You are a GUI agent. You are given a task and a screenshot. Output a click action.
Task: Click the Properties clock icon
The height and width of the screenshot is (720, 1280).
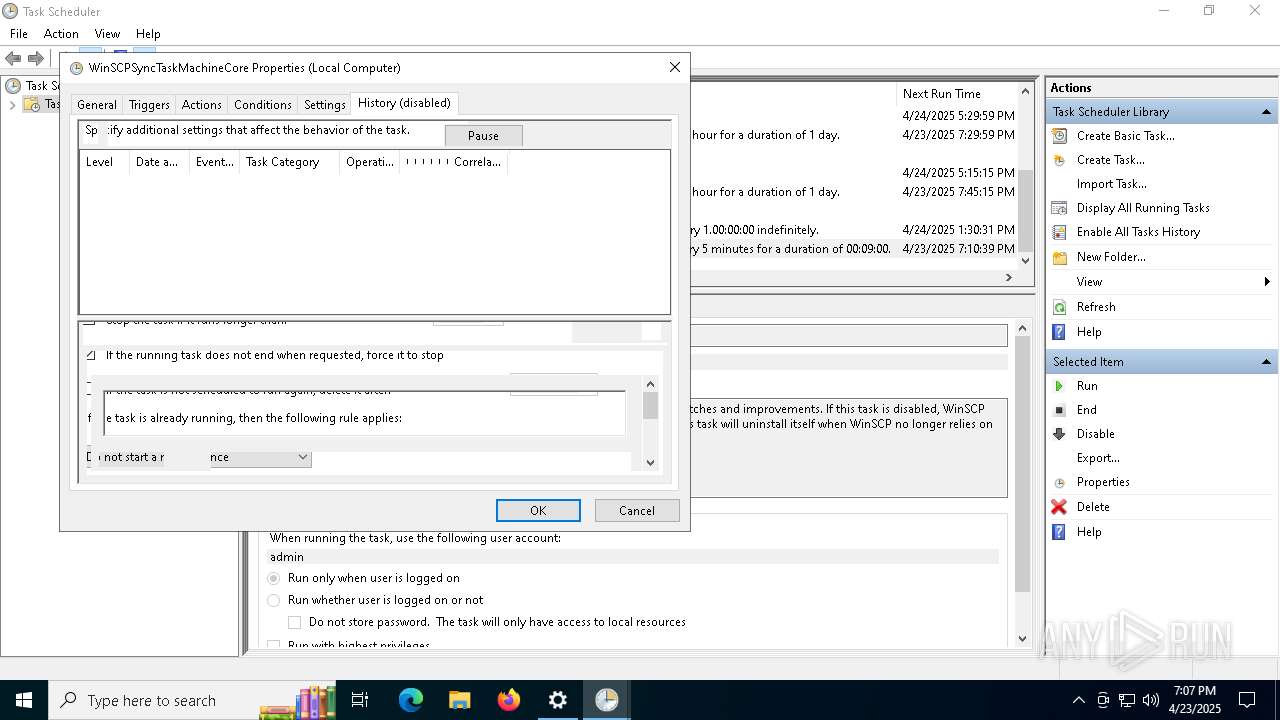pos(1059,482)
